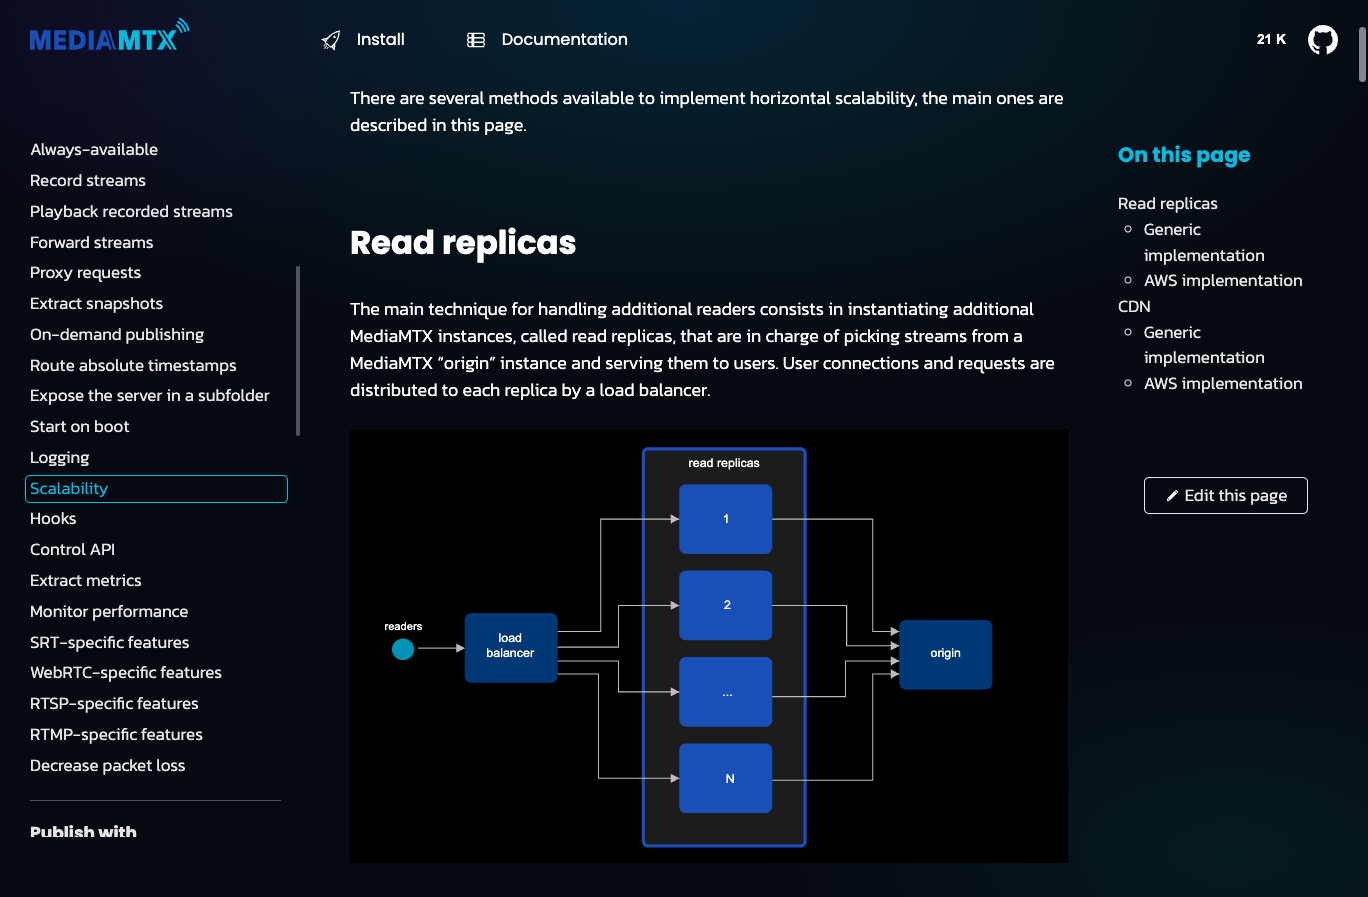Image resolution: width=1368 pixels, height=897 pixels.
Task: Go to Start on boot page
Action: pos(80,427)
